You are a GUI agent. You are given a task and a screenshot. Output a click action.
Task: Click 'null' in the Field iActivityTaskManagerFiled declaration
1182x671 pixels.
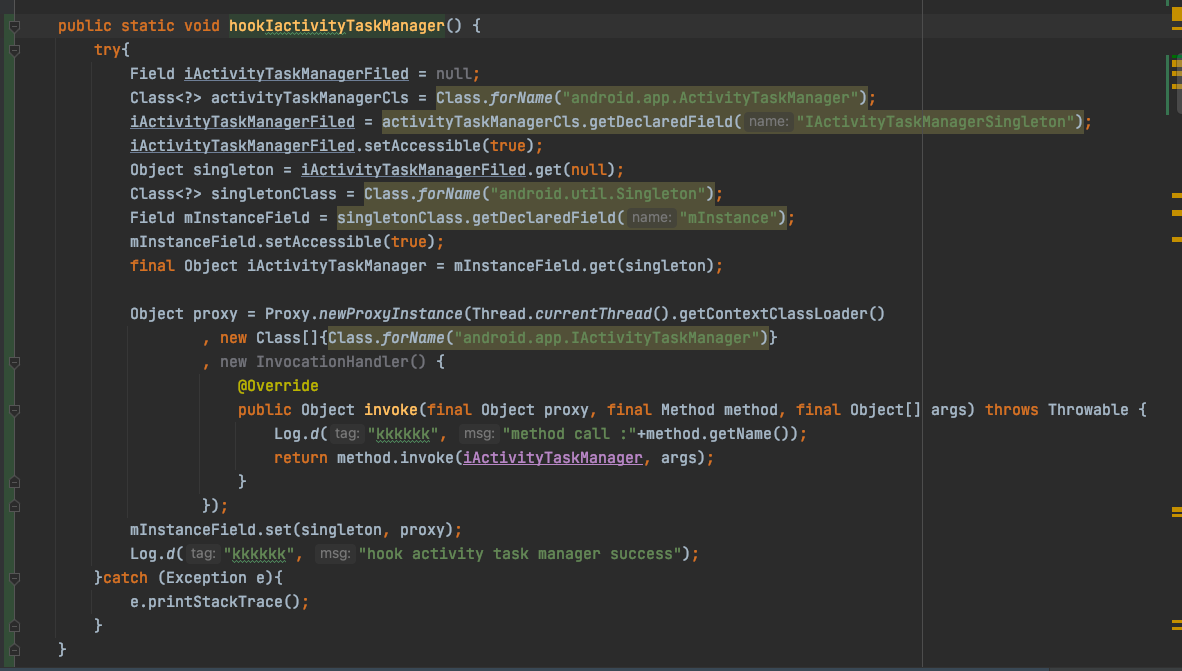click(454, 74)
